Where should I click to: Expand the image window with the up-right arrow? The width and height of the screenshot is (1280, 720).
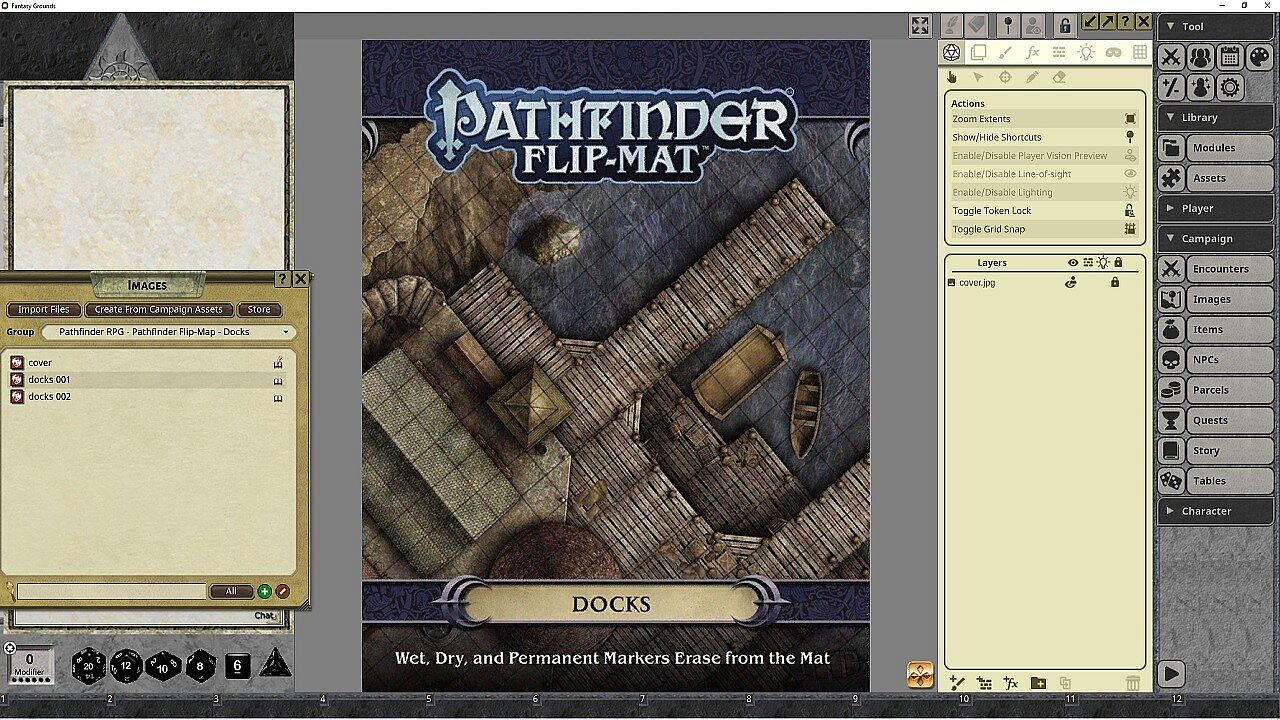click(1108, 21)
